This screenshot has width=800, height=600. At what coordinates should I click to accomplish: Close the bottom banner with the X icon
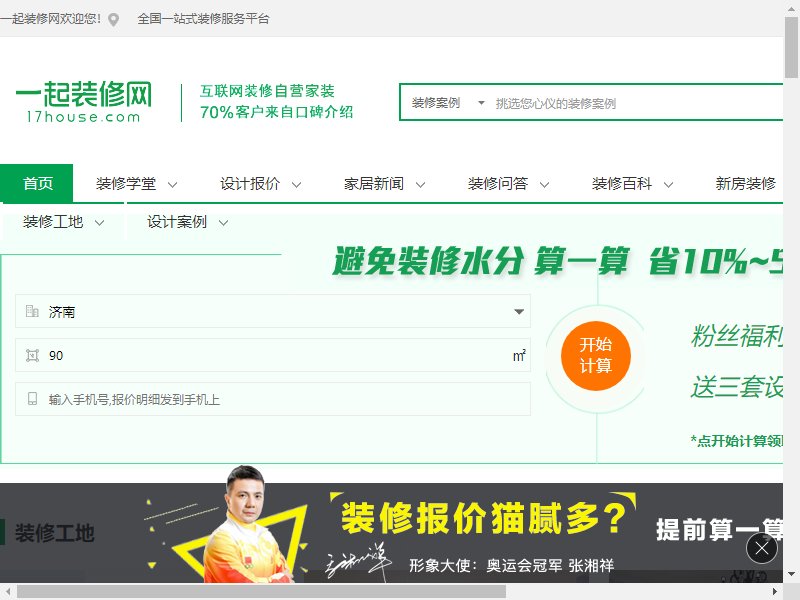pyautogui.click(x=762, y=548)
